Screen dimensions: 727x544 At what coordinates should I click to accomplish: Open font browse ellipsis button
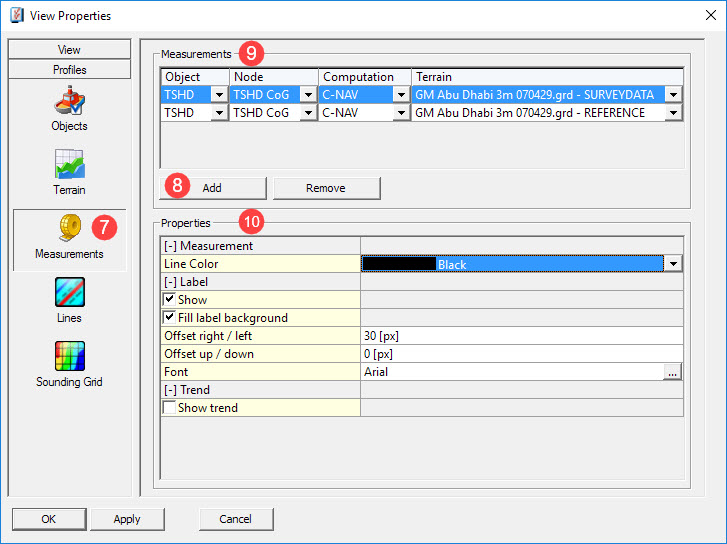(x=673, y=372)
